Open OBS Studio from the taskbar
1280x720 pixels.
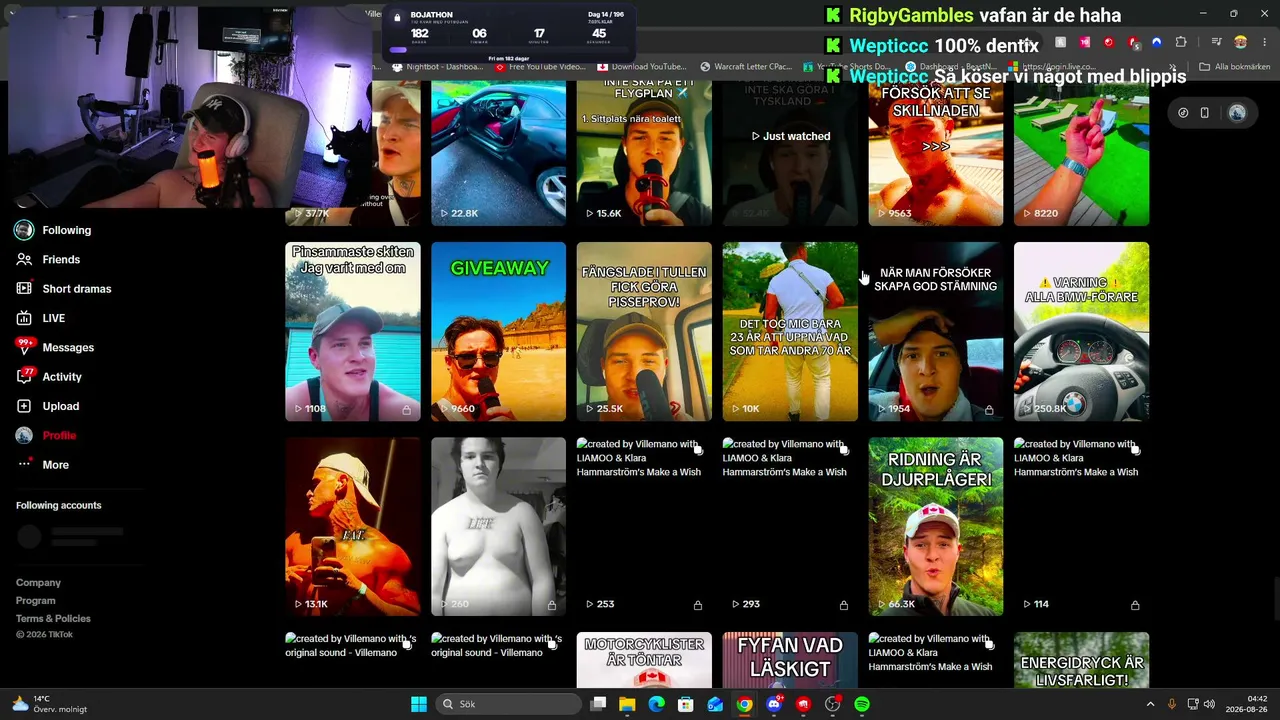tap(832, 704)
